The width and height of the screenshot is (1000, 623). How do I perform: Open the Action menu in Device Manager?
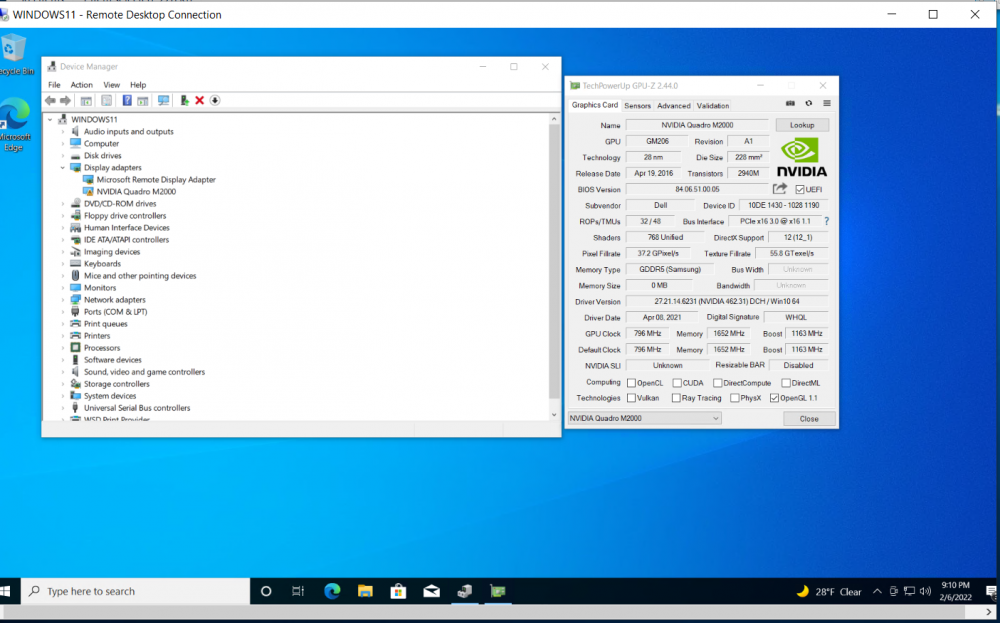click(82, 85)
